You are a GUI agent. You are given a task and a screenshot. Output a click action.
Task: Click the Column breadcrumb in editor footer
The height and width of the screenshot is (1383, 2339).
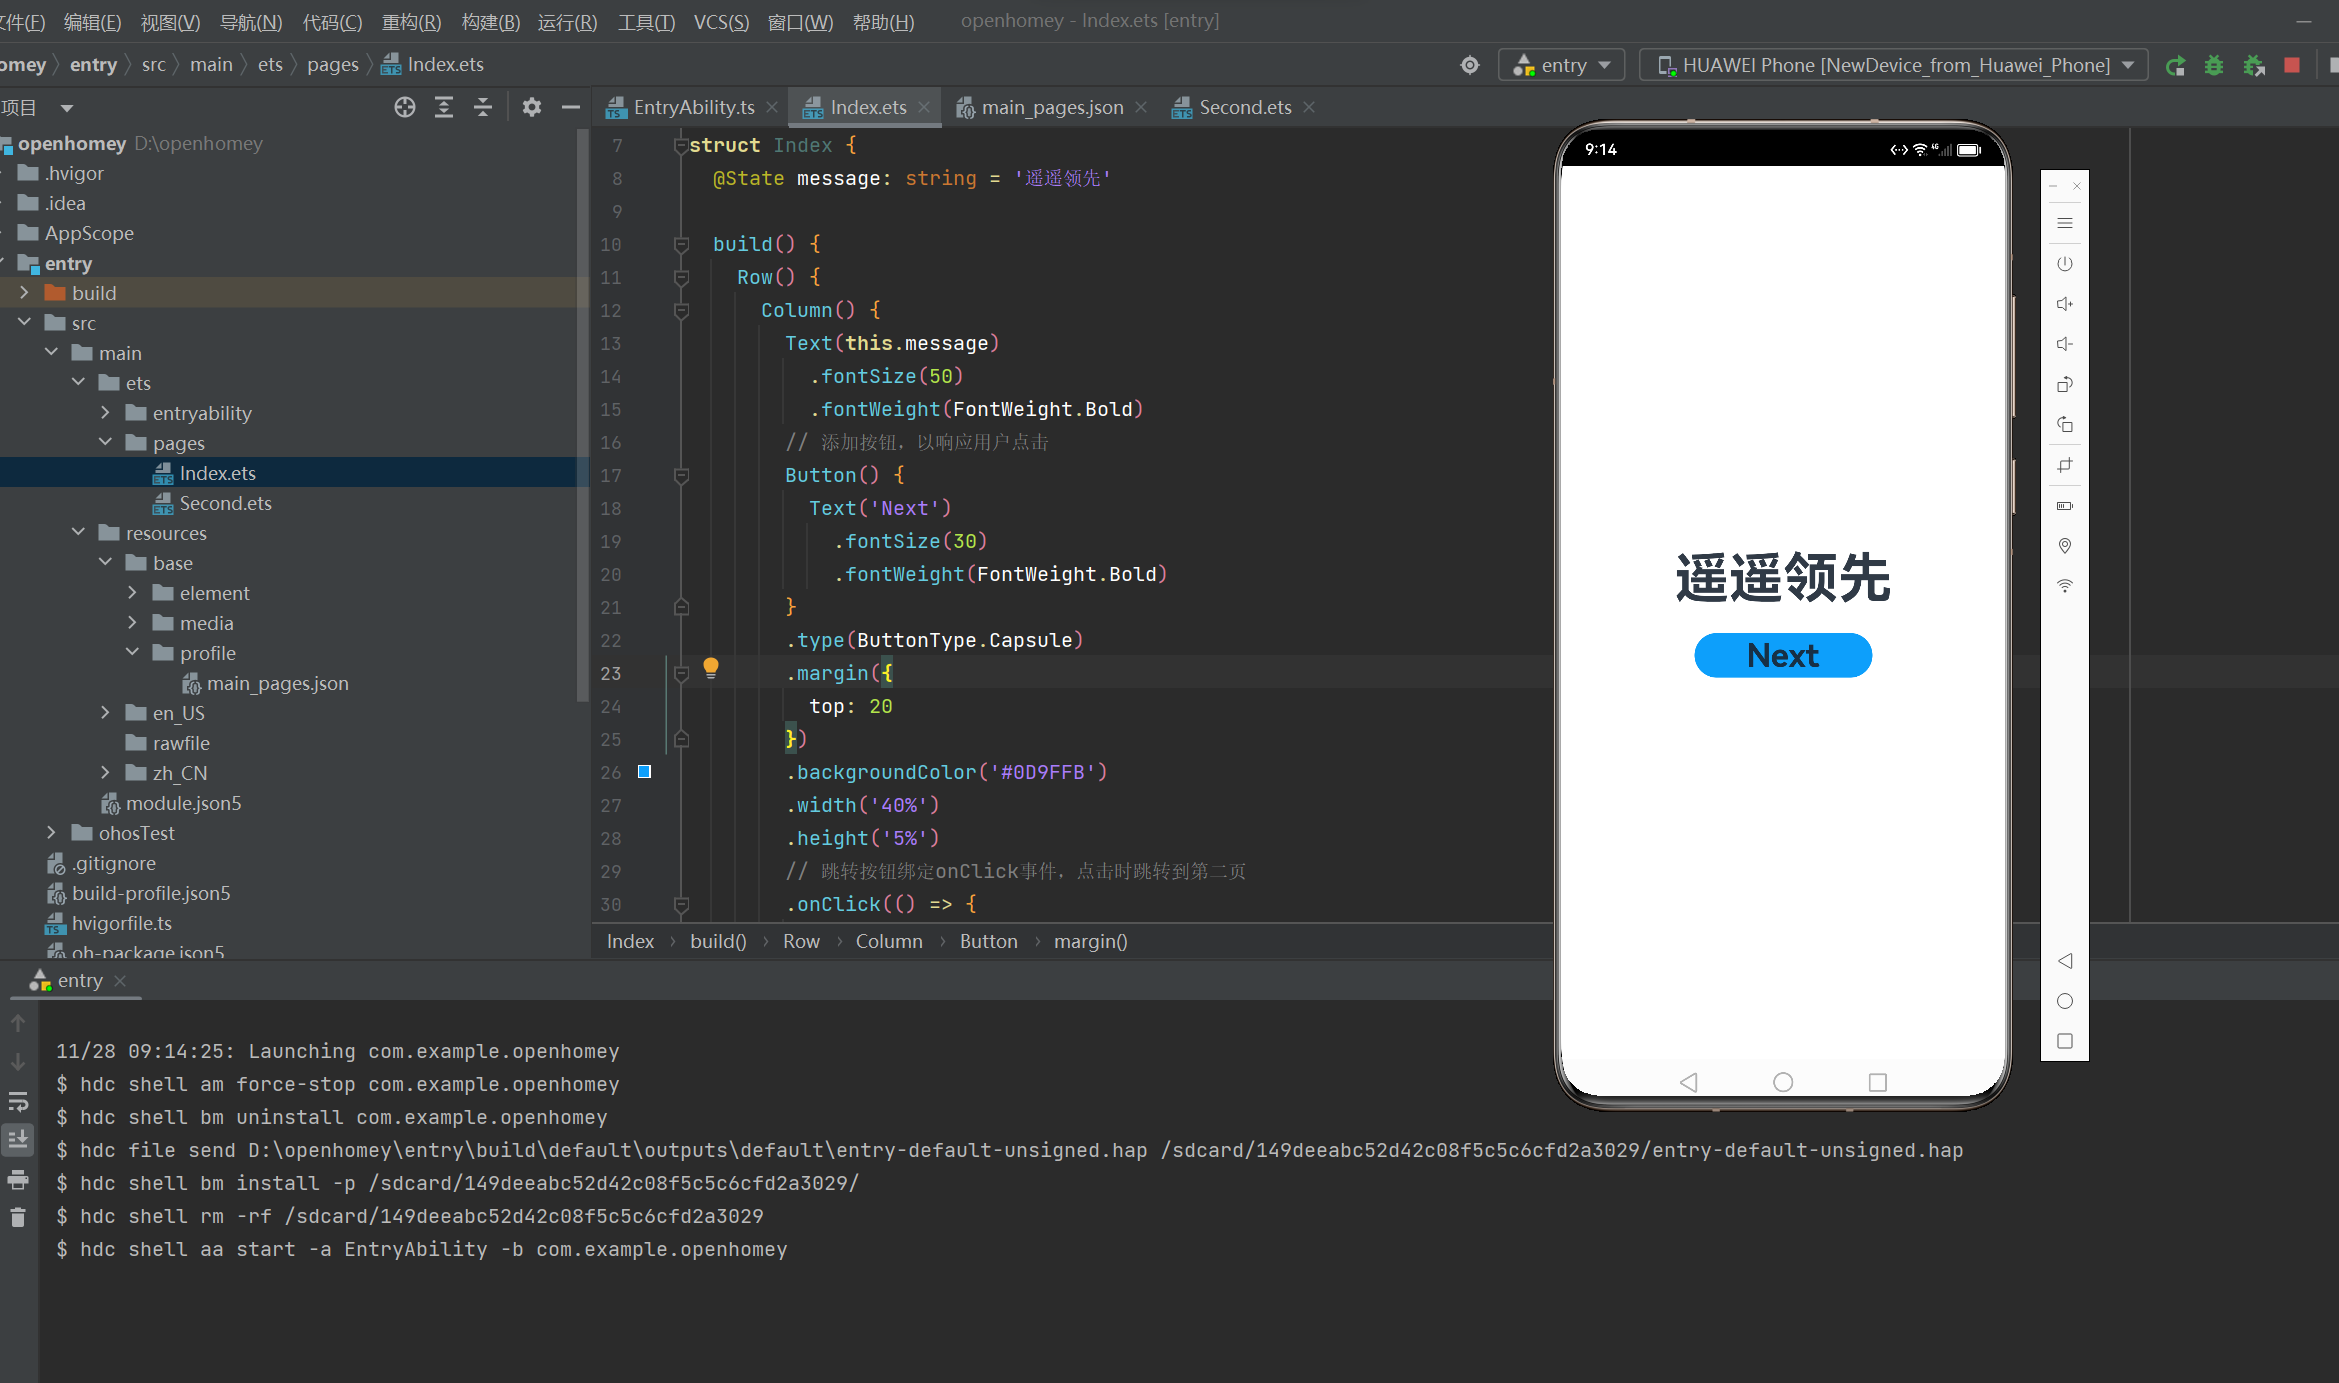tap(888, 942)
